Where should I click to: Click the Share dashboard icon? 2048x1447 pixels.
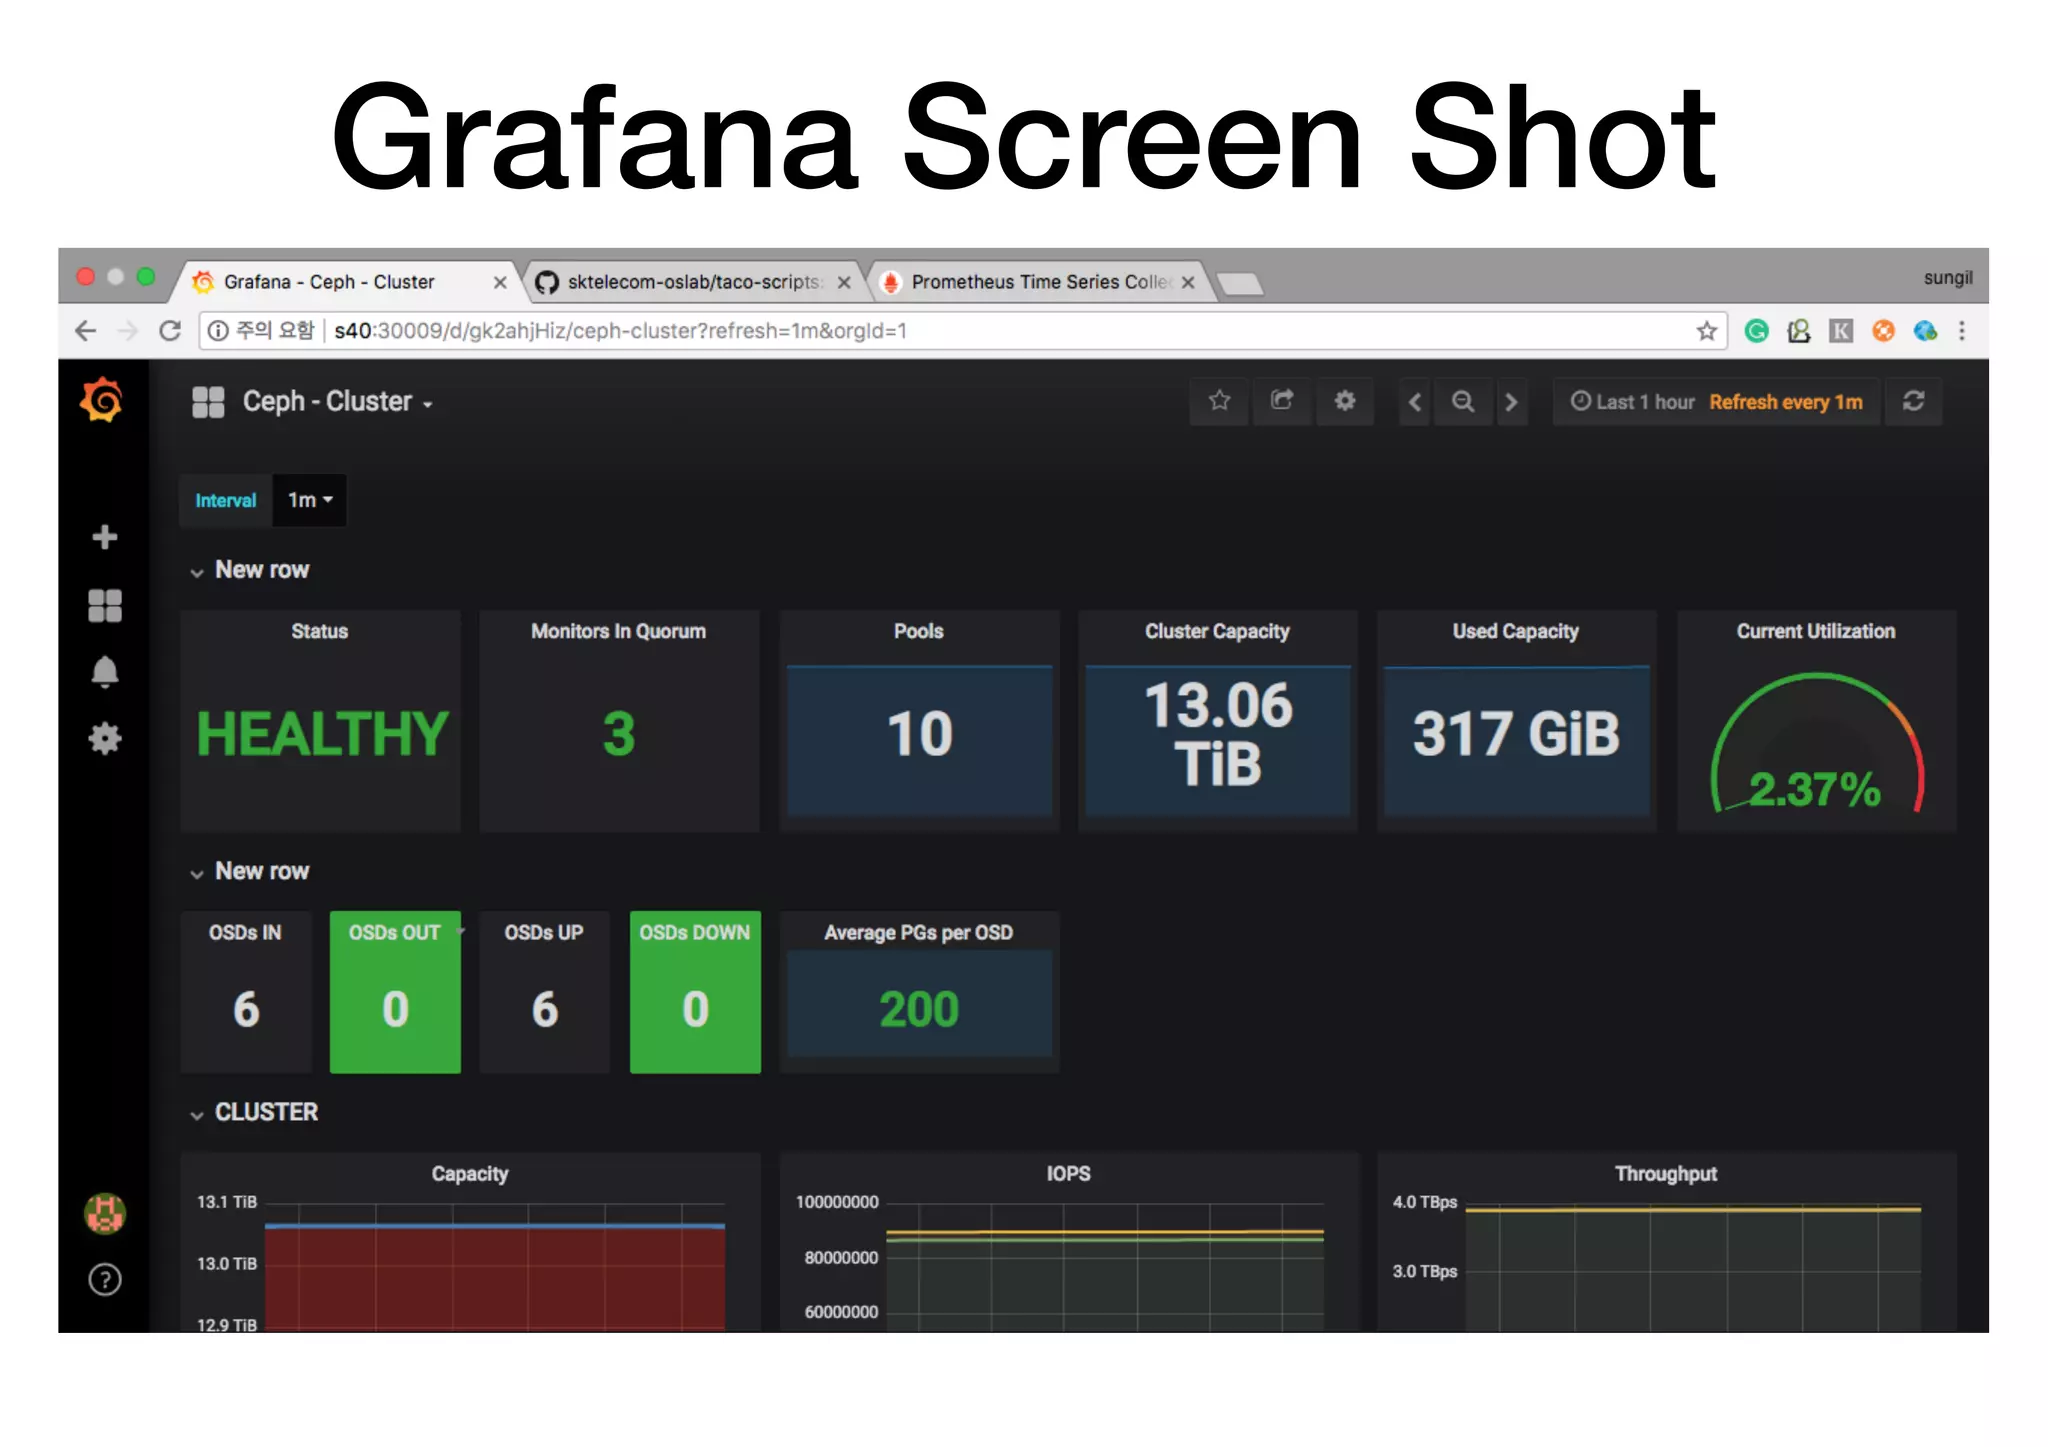[1282, 401]
